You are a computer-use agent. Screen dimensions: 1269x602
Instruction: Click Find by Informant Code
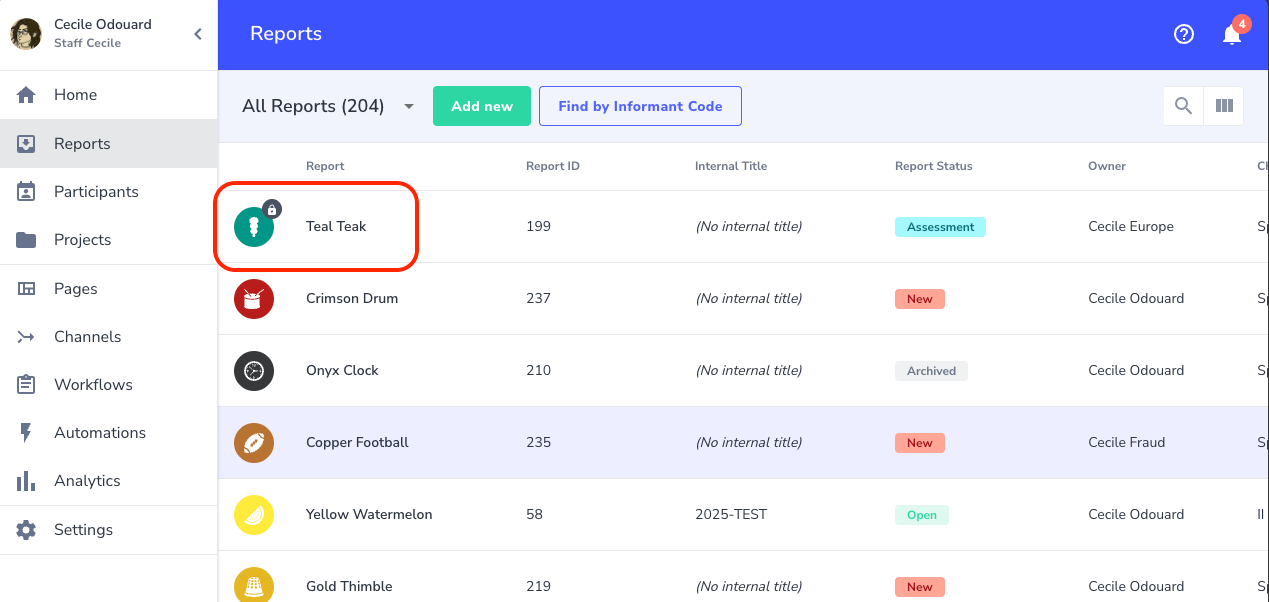640,106
